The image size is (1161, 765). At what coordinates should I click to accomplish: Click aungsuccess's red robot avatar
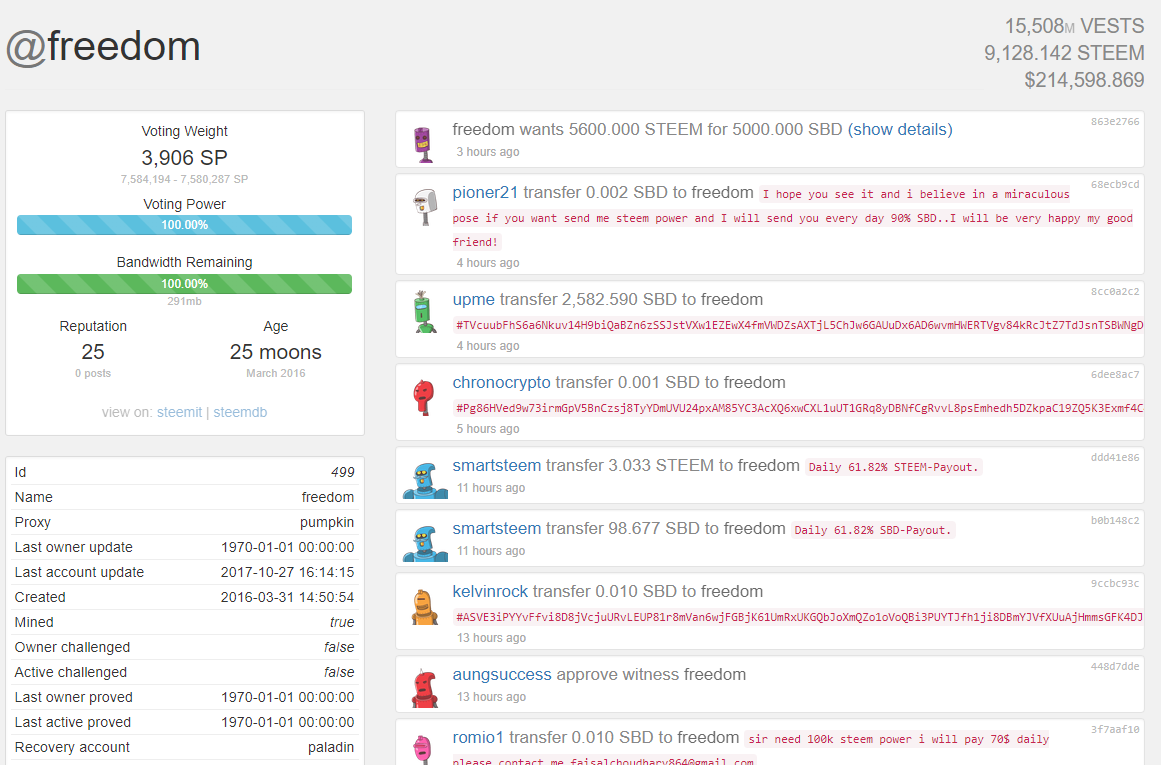point(424,689)
